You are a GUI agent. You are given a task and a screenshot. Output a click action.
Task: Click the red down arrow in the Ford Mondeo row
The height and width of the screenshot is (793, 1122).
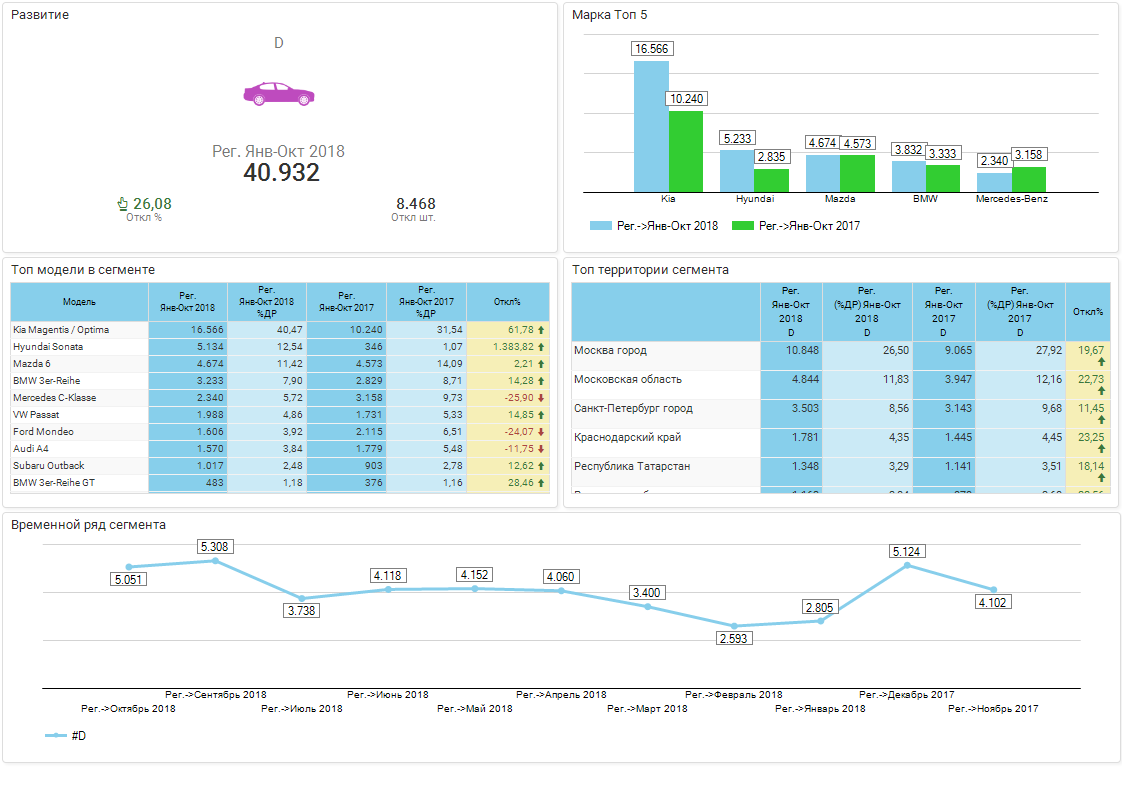(541, 432)
